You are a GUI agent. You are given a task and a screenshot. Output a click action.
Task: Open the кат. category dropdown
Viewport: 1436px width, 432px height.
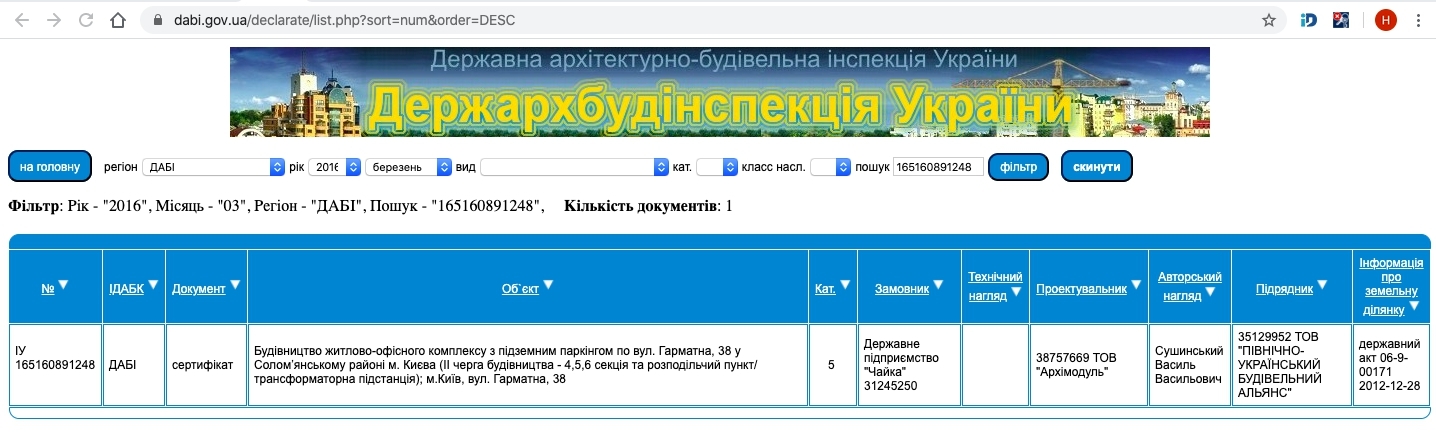click(716, 167)
